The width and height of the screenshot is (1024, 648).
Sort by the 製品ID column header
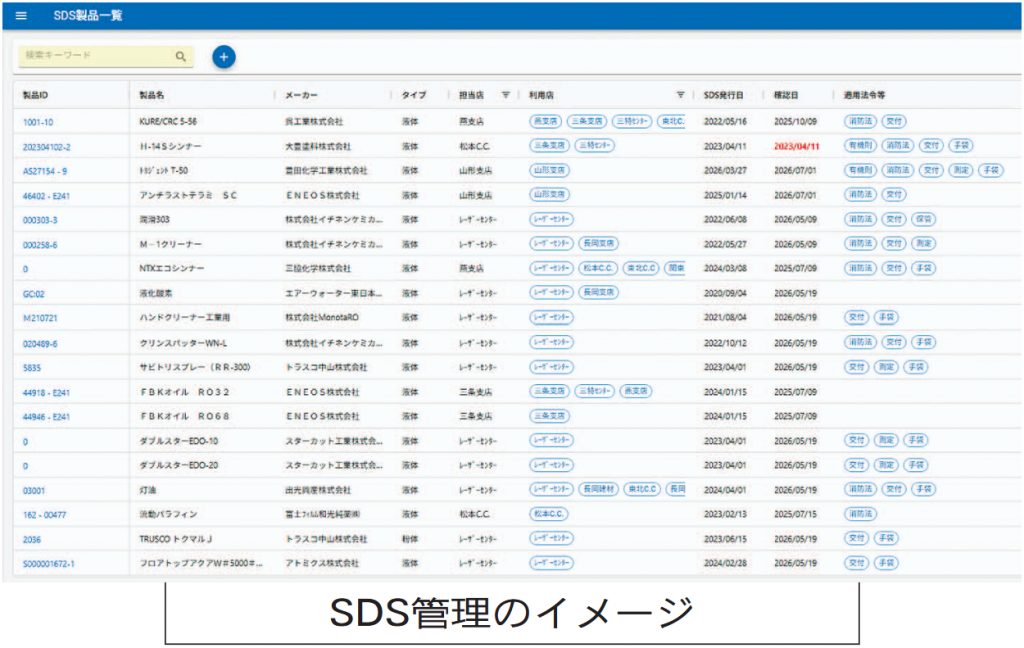tap(35, 95)
